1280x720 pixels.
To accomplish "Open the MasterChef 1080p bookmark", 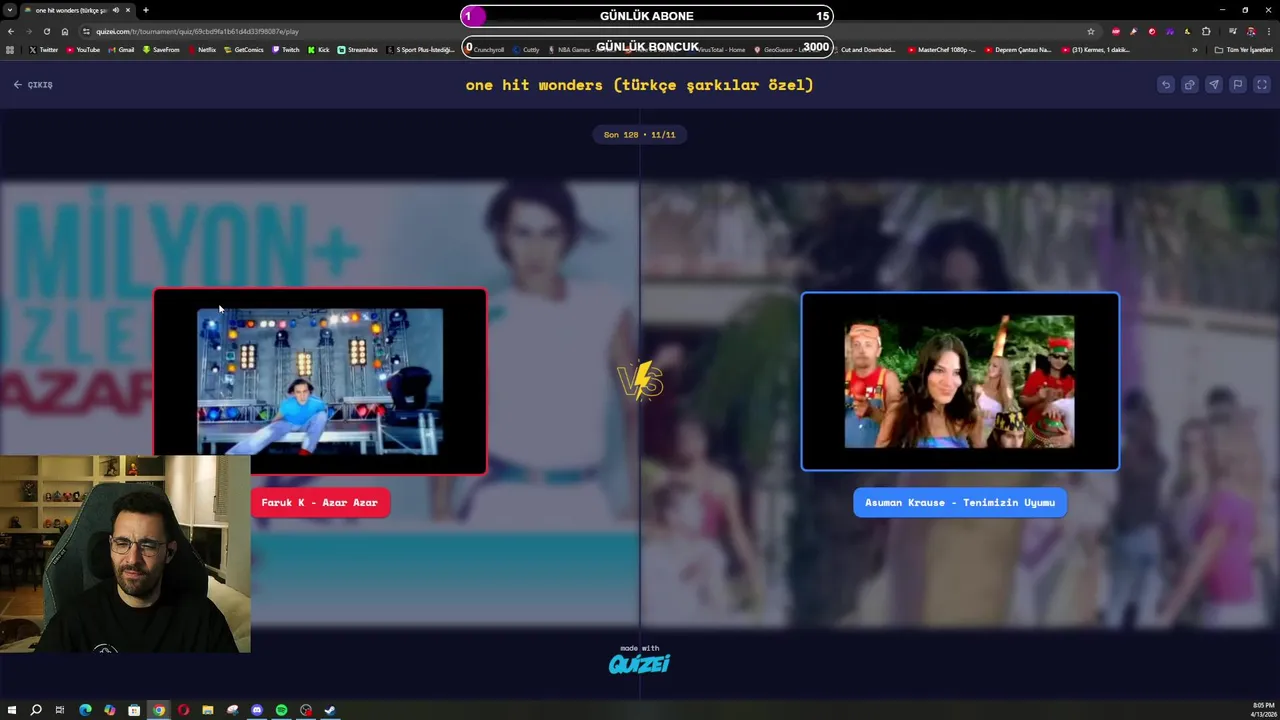I will pyautogui.click(x=942, y=49).
